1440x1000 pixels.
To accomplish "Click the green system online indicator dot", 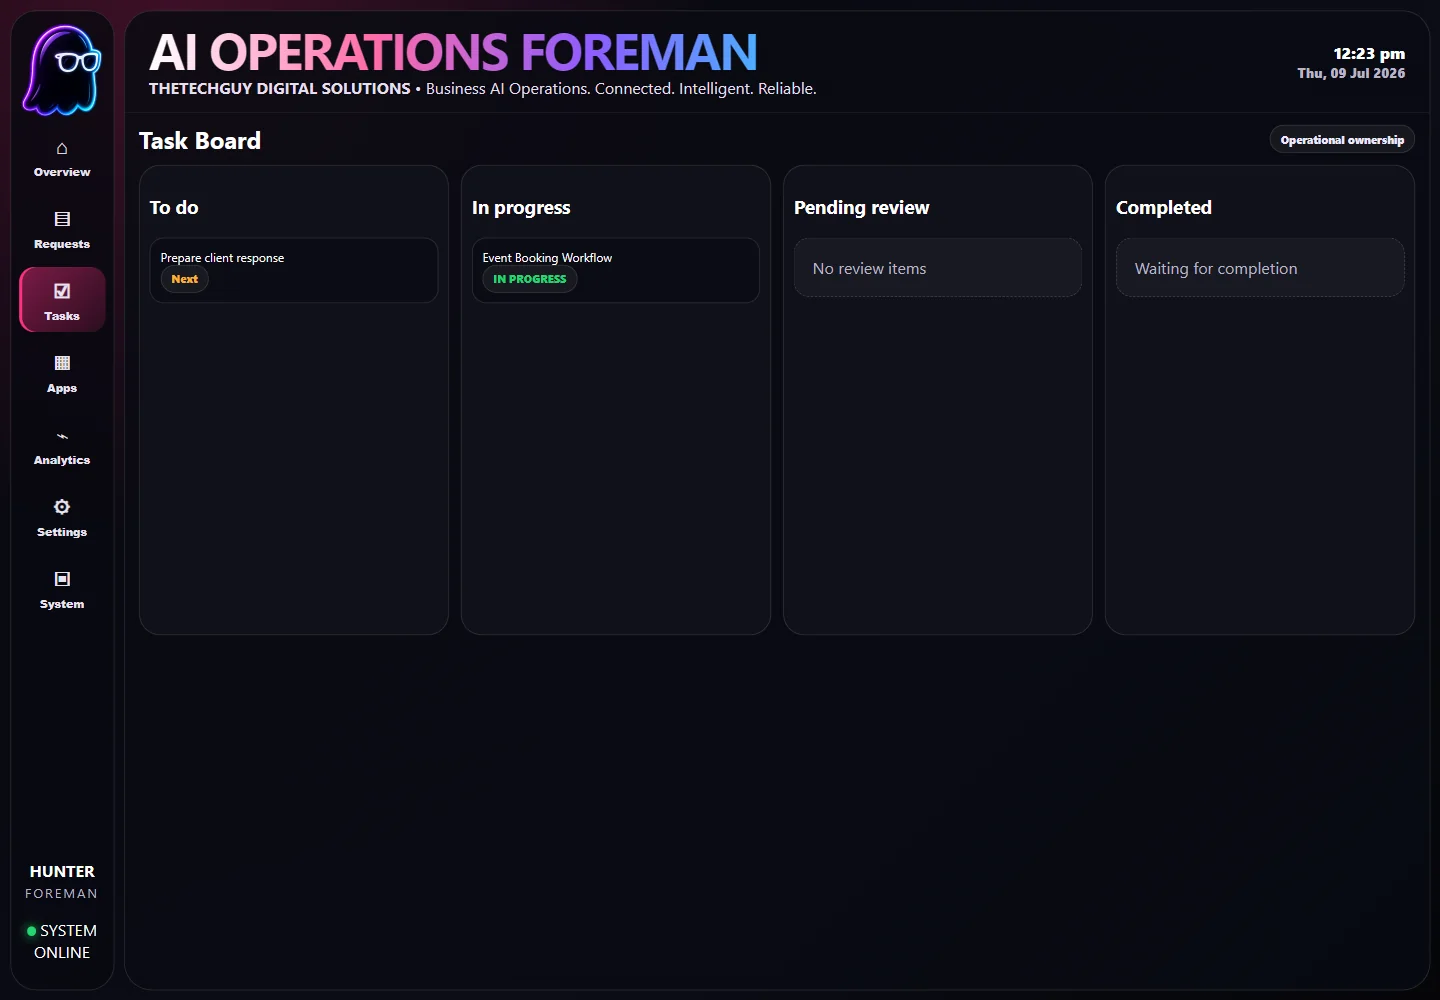I will (31, 931).
